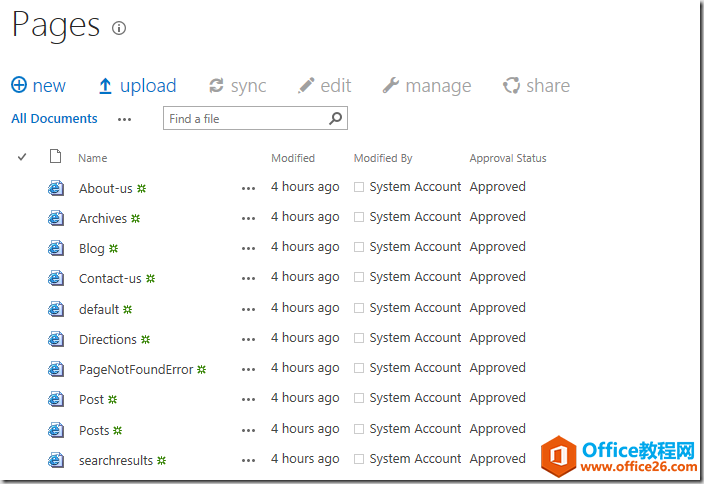This screenshot has width=704, height=484.
Task: Click the document type column icon
Action: pos(56,157)
